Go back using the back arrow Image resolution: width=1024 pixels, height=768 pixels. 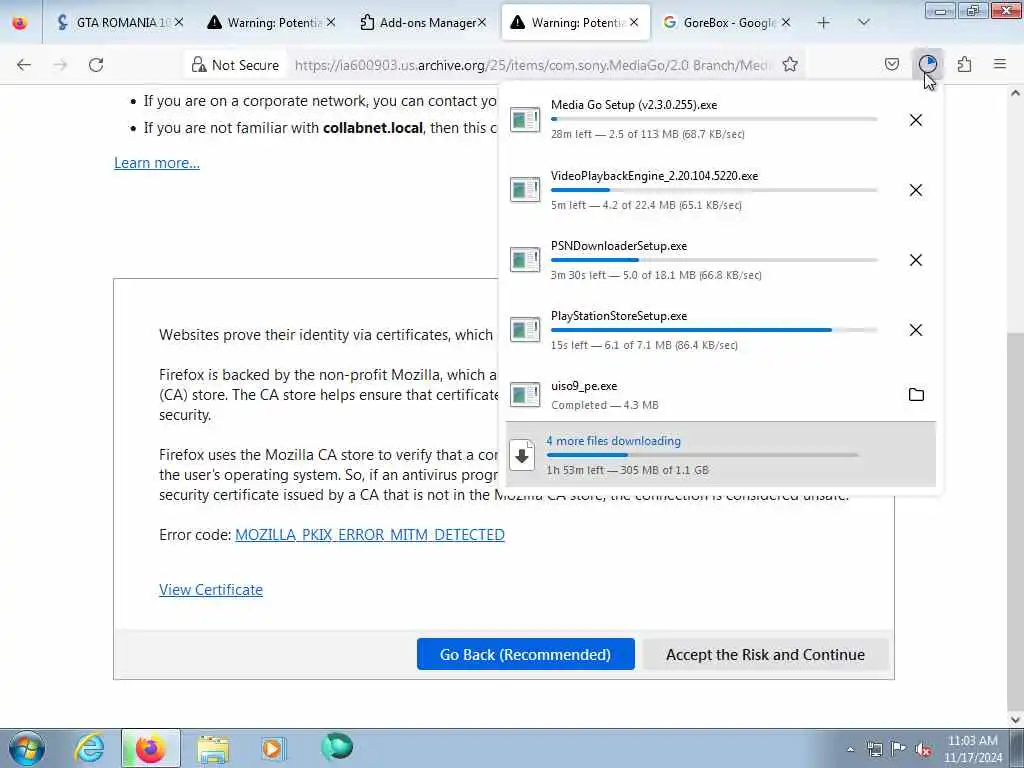24,65
